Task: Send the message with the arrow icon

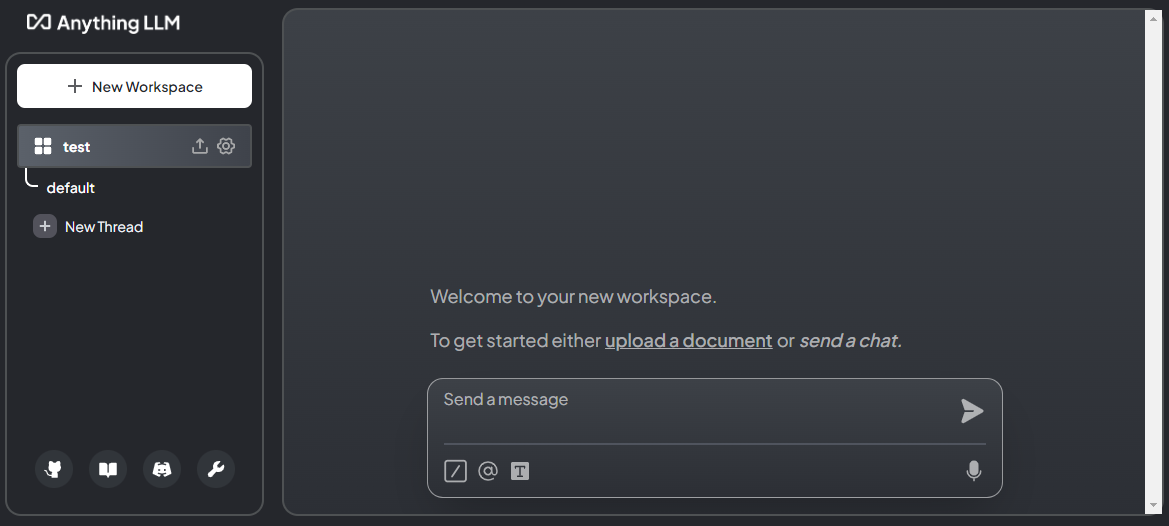Action: point(972,411)
